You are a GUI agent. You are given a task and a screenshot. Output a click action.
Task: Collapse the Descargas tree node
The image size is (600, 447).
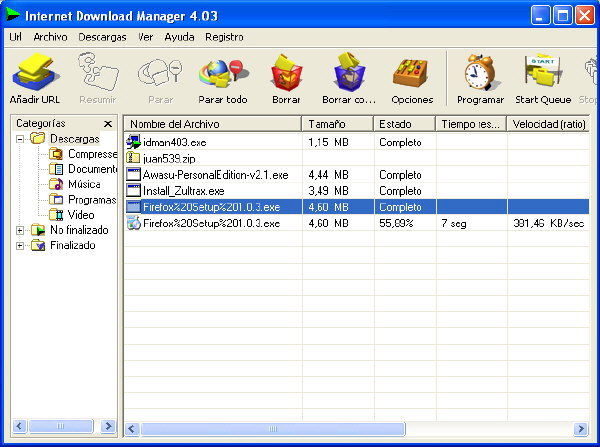pyautogui.click(x=20, y=139)
